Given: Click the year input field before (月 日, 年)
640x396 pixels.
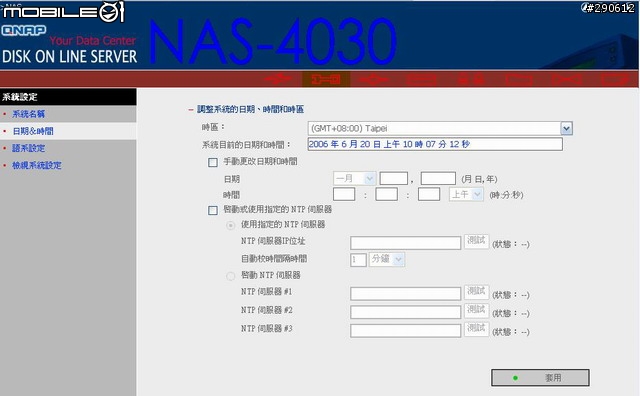Looking at the screenshot, I should 438,178.
